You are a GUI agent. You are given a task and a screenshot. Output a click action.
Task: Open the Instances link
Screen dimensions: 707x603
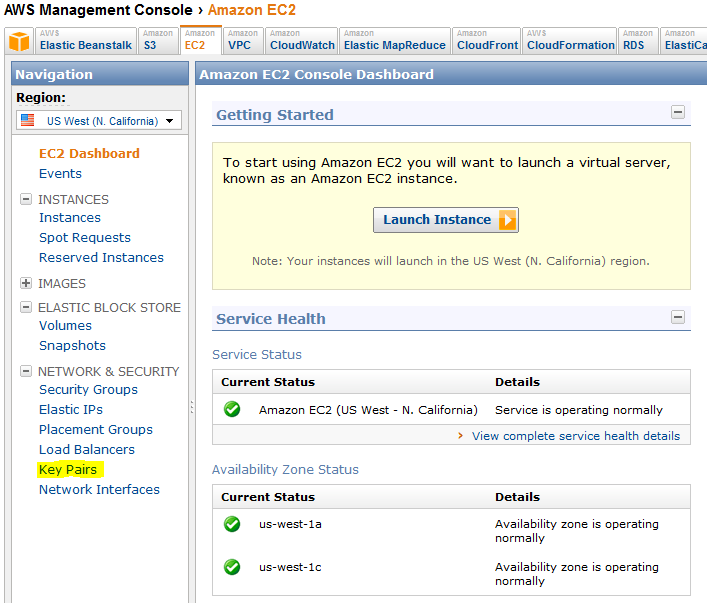70,217
